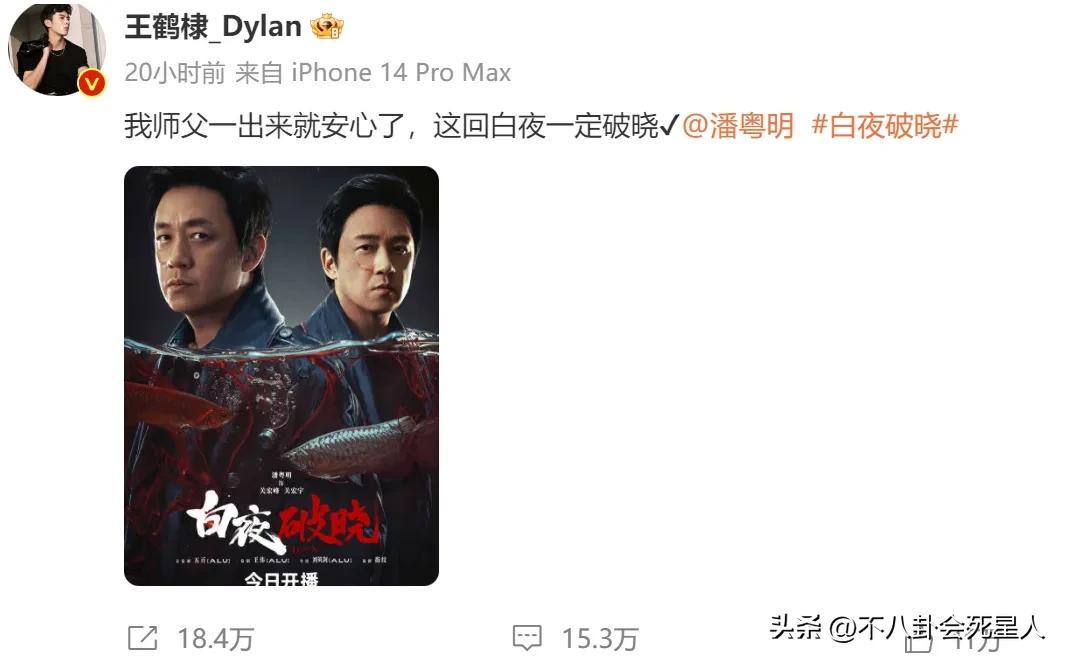Click the 来自 iPhone 14 Pro Max source

tap(373, 73)
